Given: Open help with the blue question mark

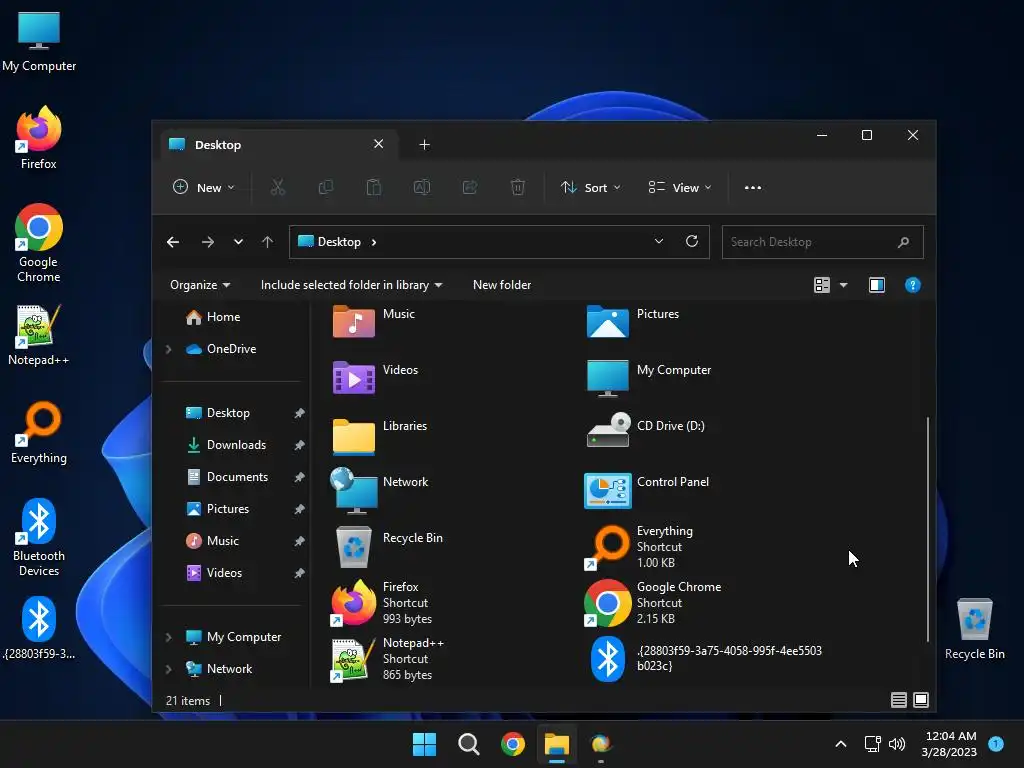Looking at the screenshot, I should tap(912, 285).
